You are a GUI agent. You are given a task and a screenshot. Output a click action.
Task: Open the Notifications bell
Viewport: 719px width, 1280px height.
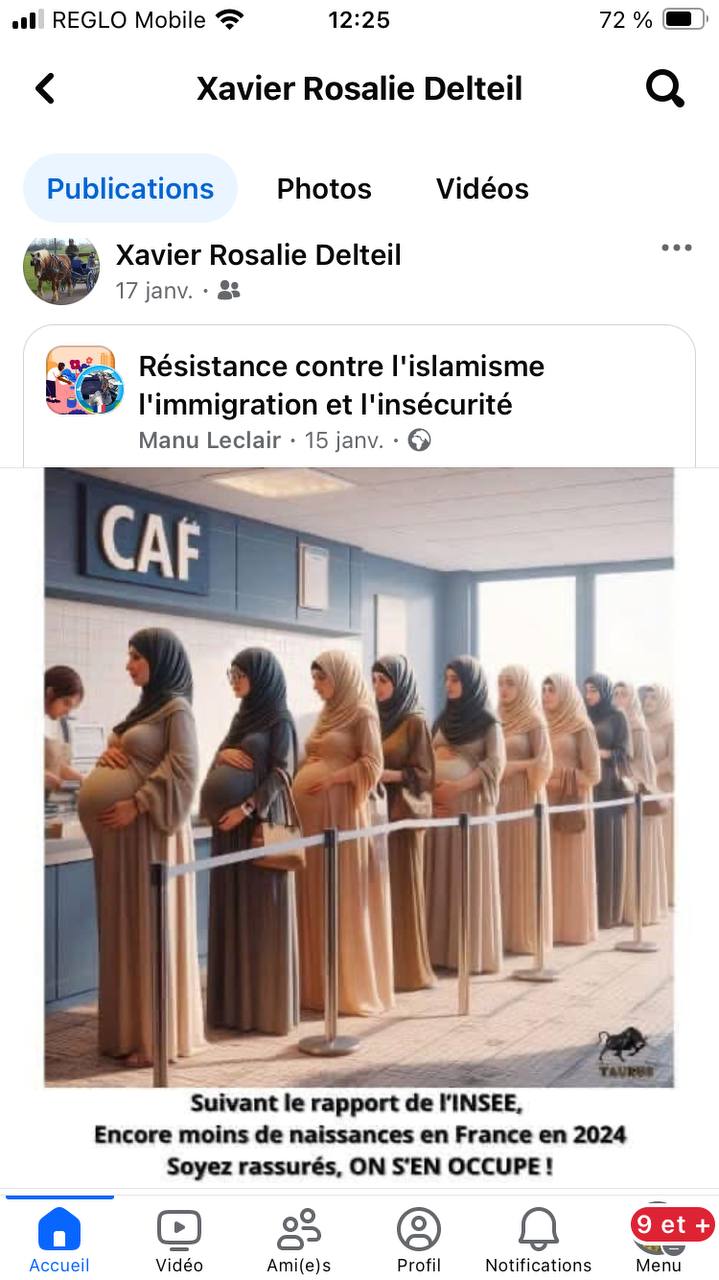(538, 1240)
